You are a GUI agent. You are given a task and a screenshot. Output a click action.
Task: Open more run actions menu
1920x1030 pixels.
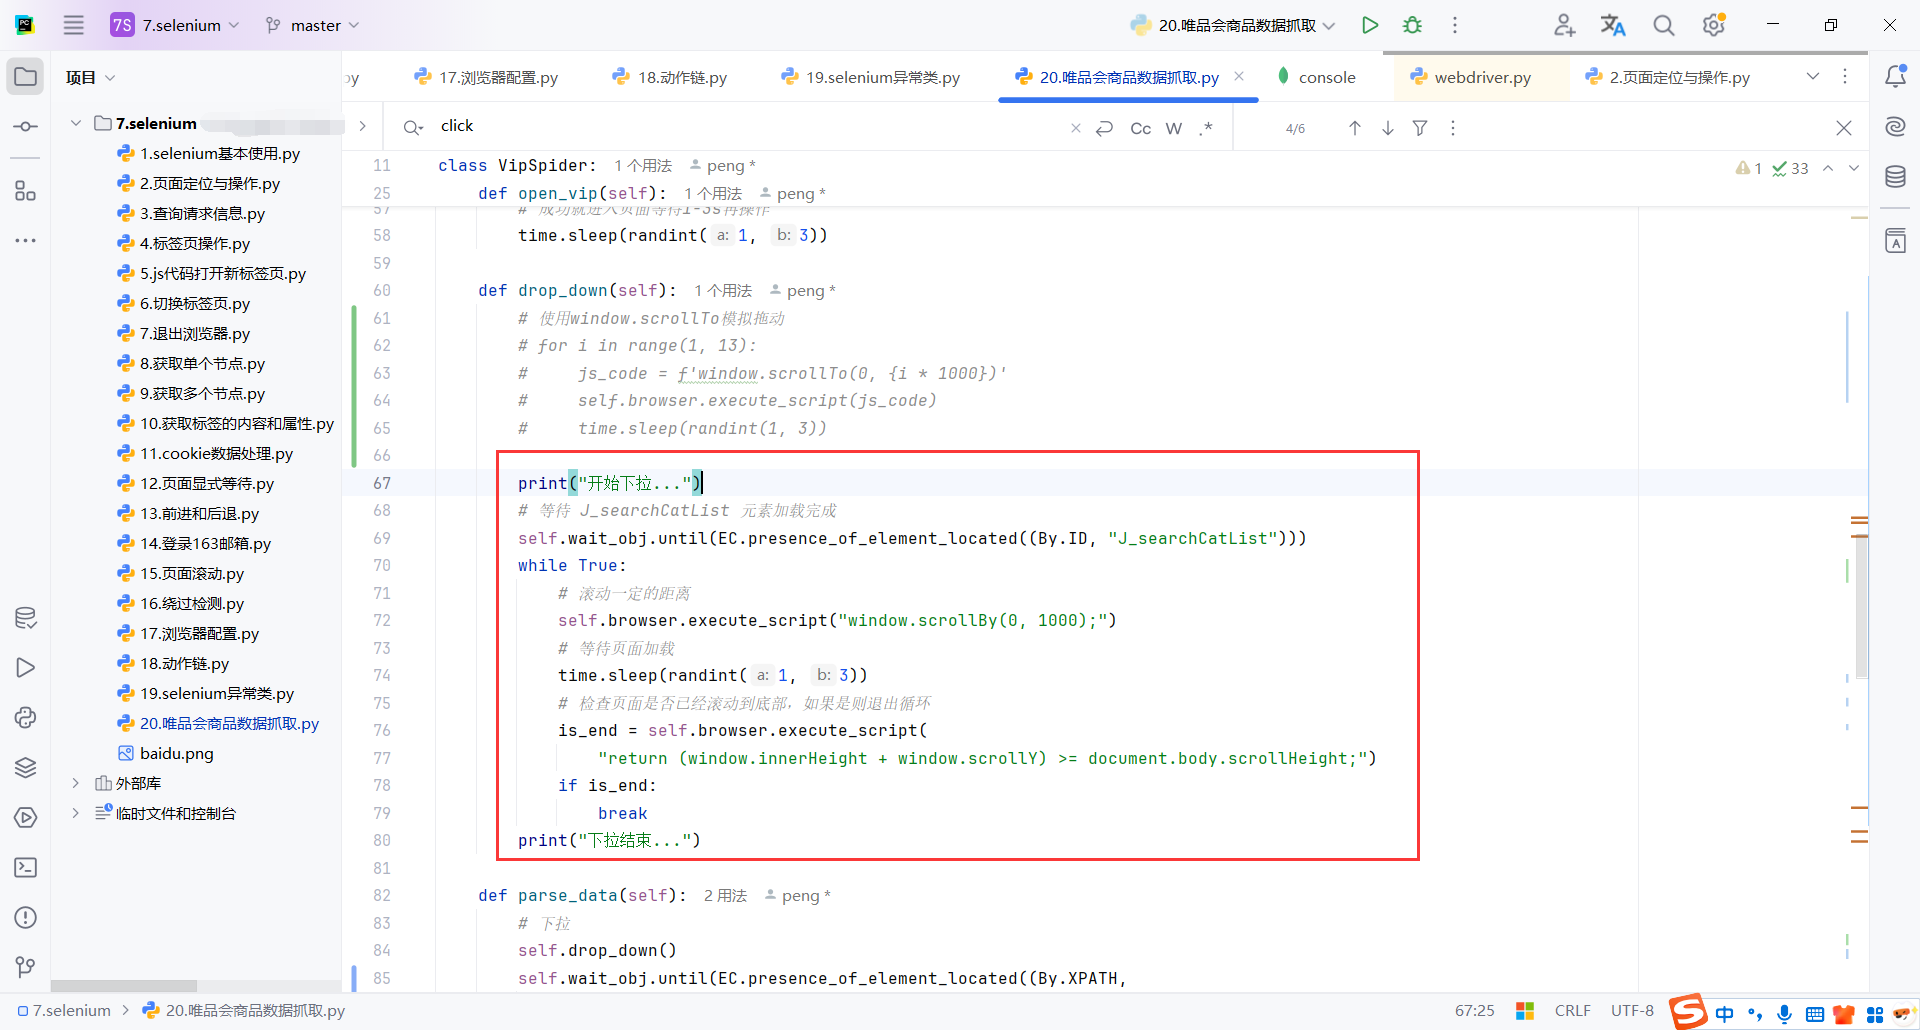(x=1455, y=25)
